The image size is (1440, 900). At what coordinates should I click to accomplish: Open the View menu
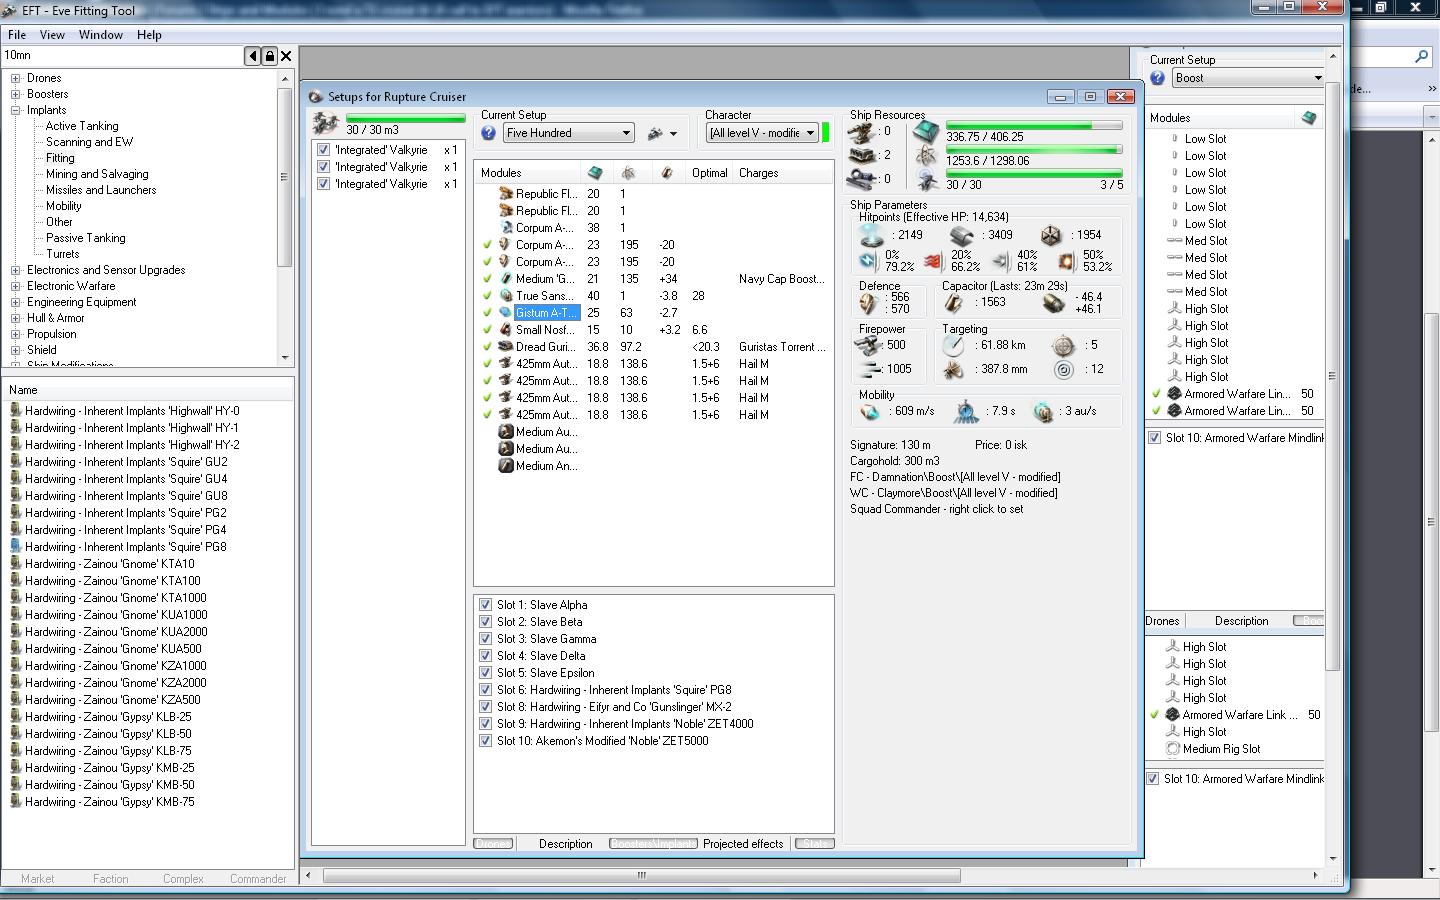(x=52, y=34)
